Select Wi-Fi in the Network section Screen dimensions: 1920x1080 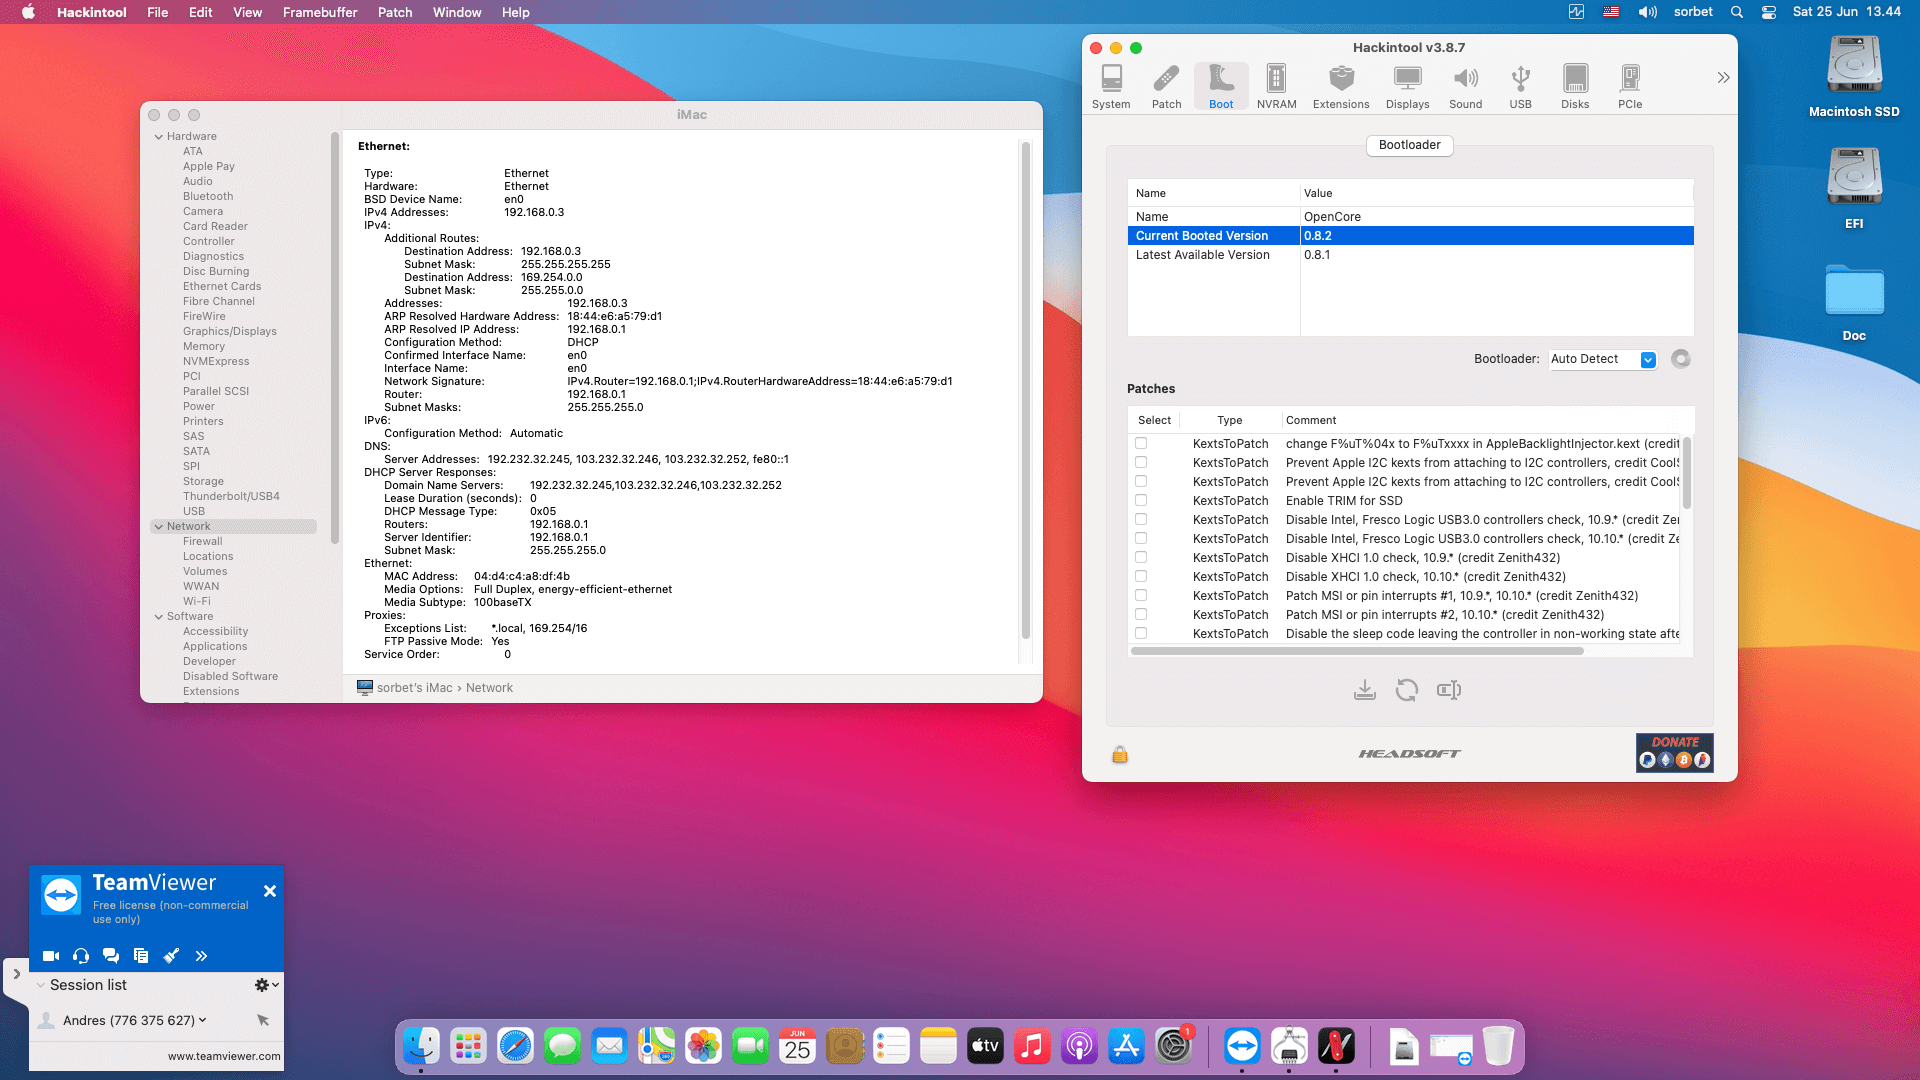[x=197, y=602]
